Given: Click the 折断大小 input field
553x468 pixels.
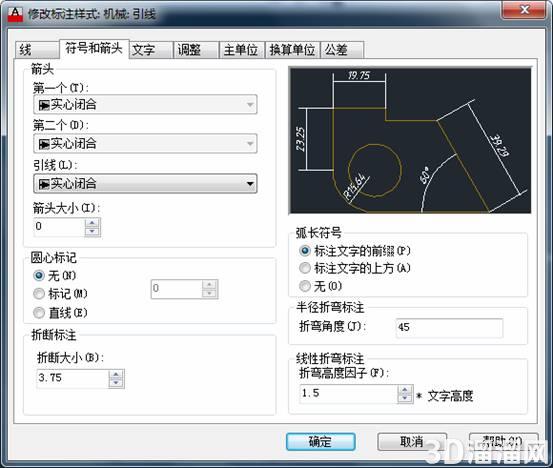Looking at the screenshot, I should [73, 378].
